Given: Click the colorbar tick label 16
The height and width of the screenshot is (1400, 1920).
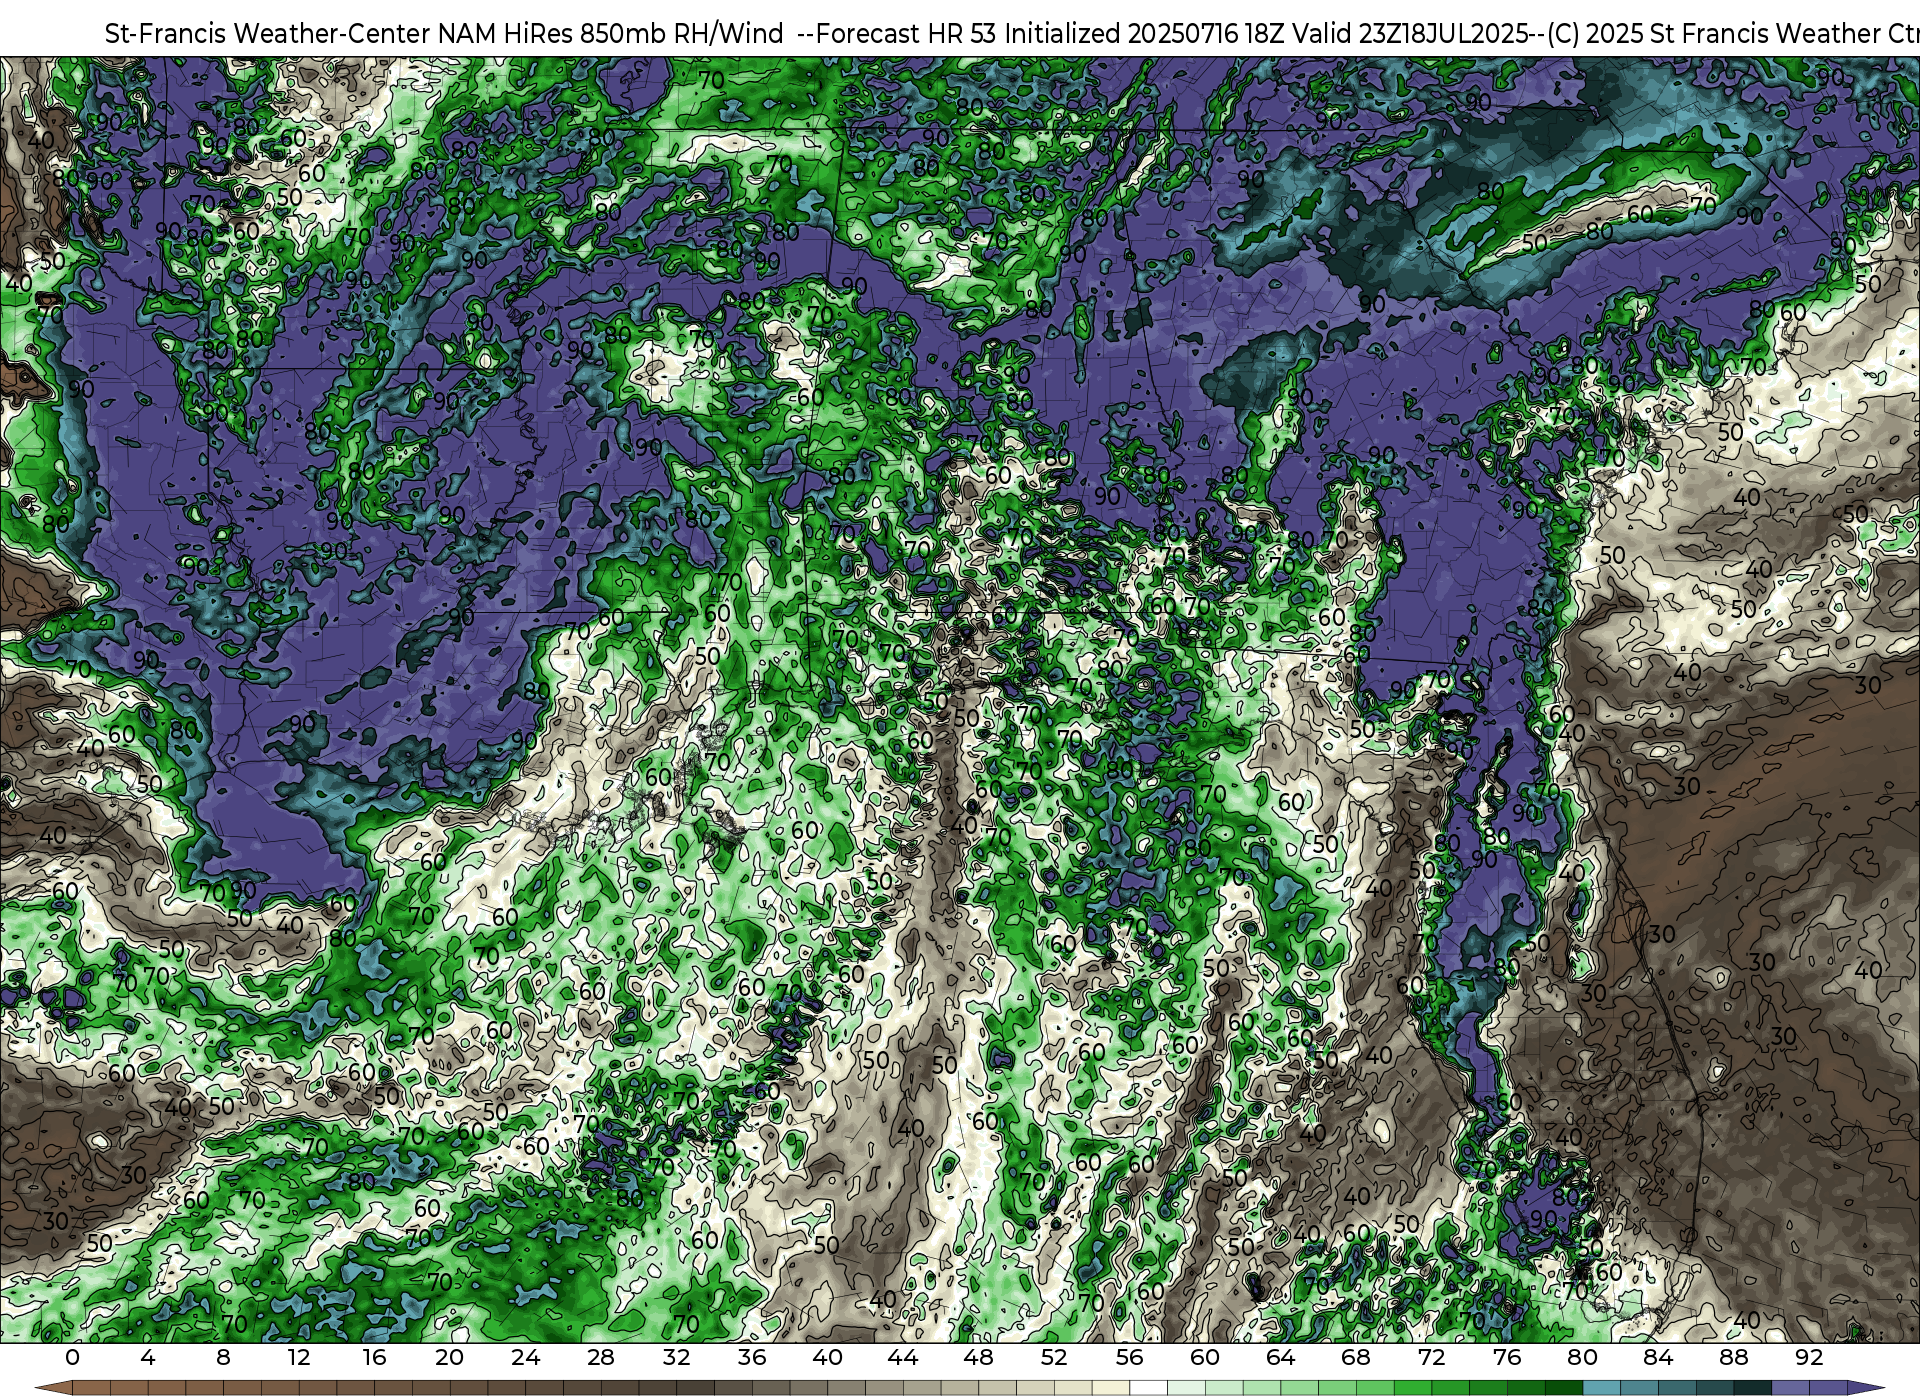Looking at the screenshot, I should coord(374,1357).
